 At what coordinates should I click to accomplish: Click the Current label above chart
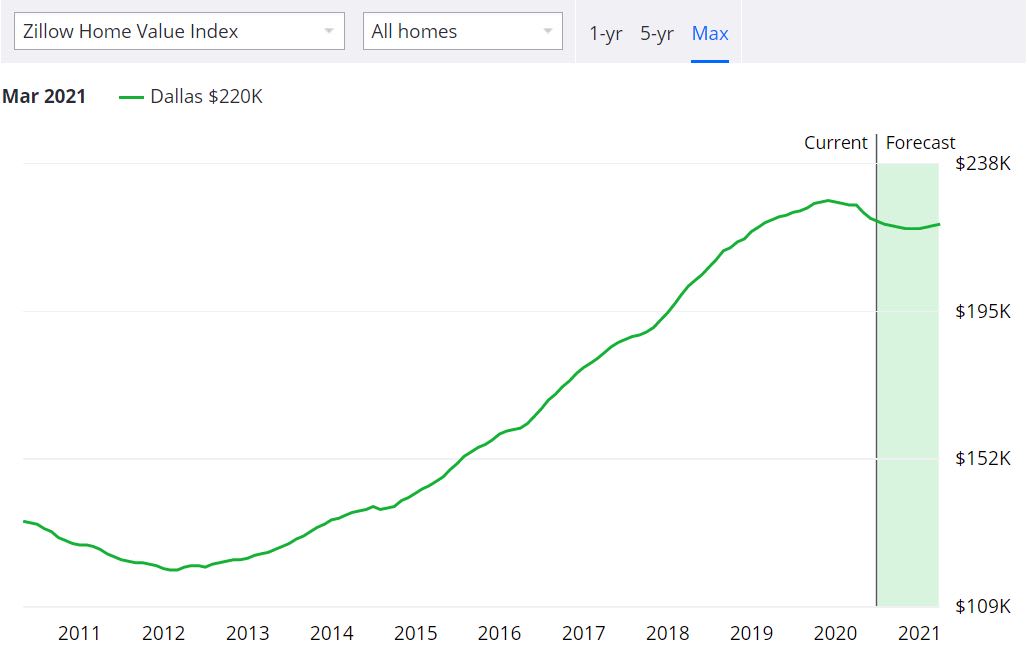835,143
